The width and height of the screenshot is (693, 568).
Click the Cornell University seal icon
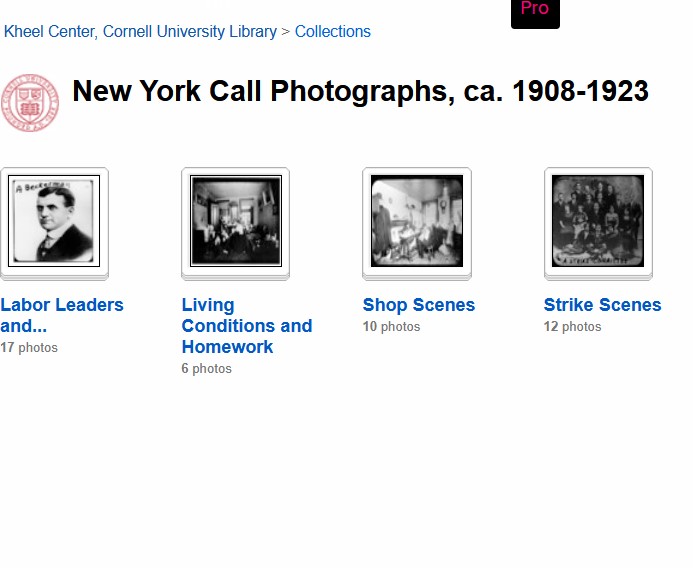[30, 103]
